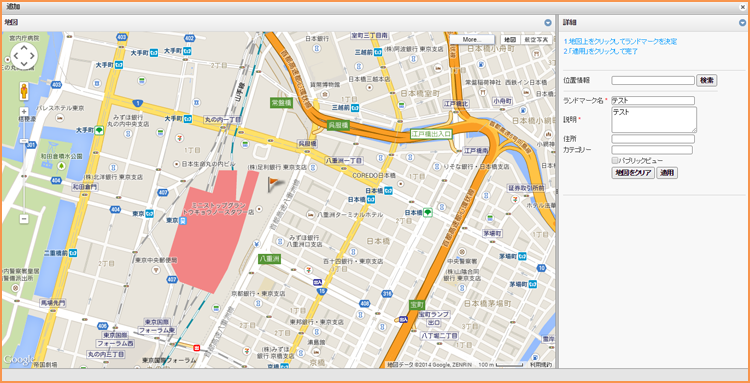Viewport: 750px width, 383px height.
Task: Collapse the 詳細 panel with arrow
Action: (x=742, y=22)
